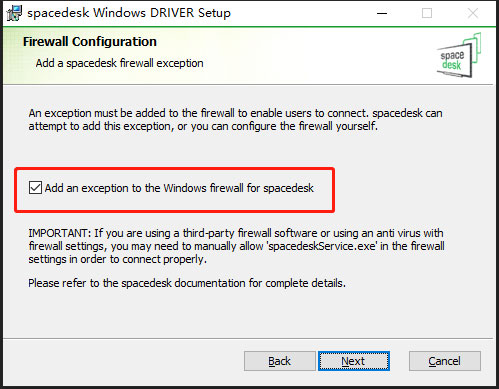
Task: Close the spacedesk setup dialog
Action: [473, 13]
